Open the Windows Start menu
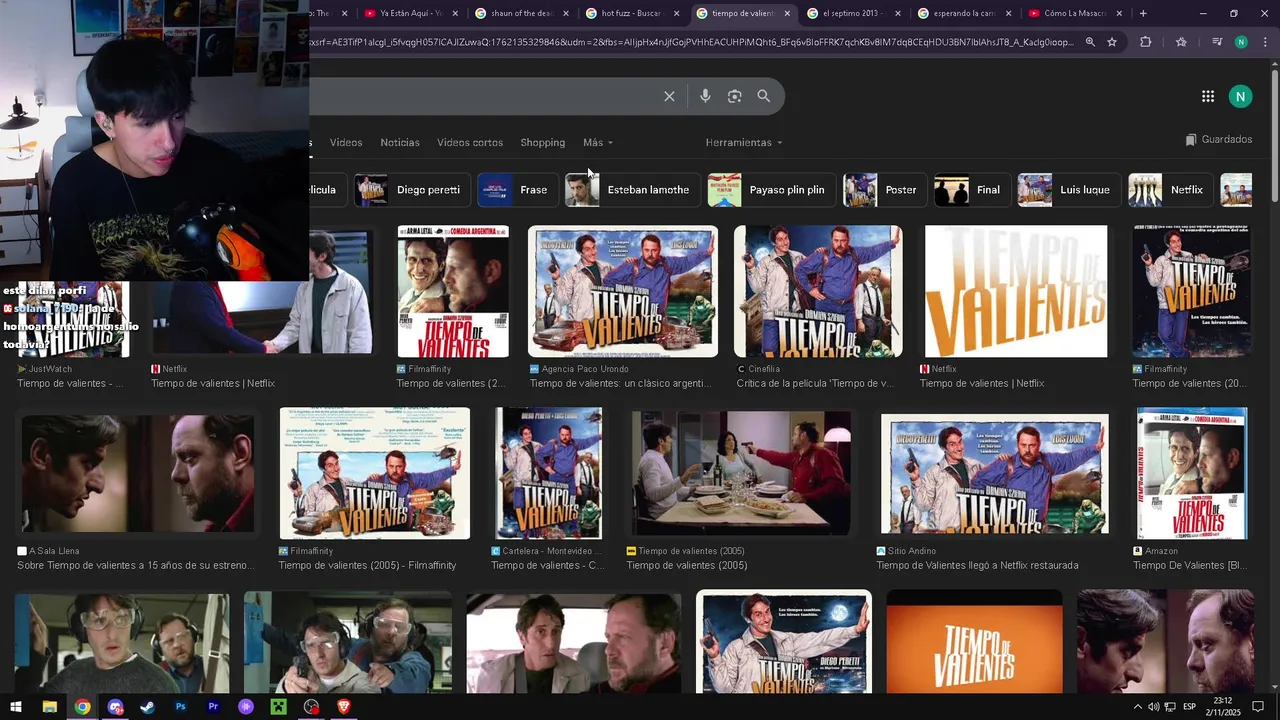The width and height of the screenshot is (1280, 720). click(16, 707)
